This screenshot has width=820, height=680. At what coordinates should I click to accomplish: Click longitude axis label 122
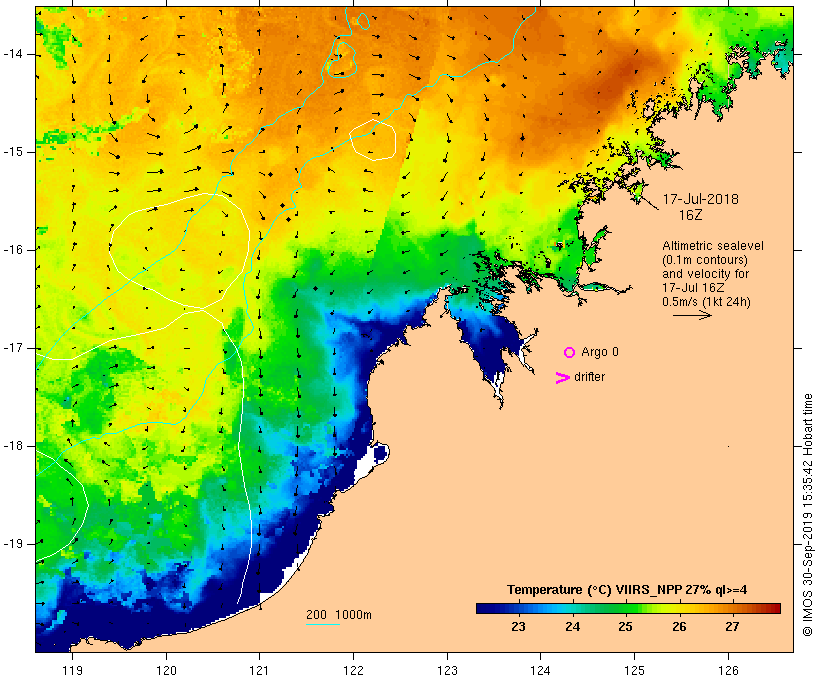coord(354,670)
